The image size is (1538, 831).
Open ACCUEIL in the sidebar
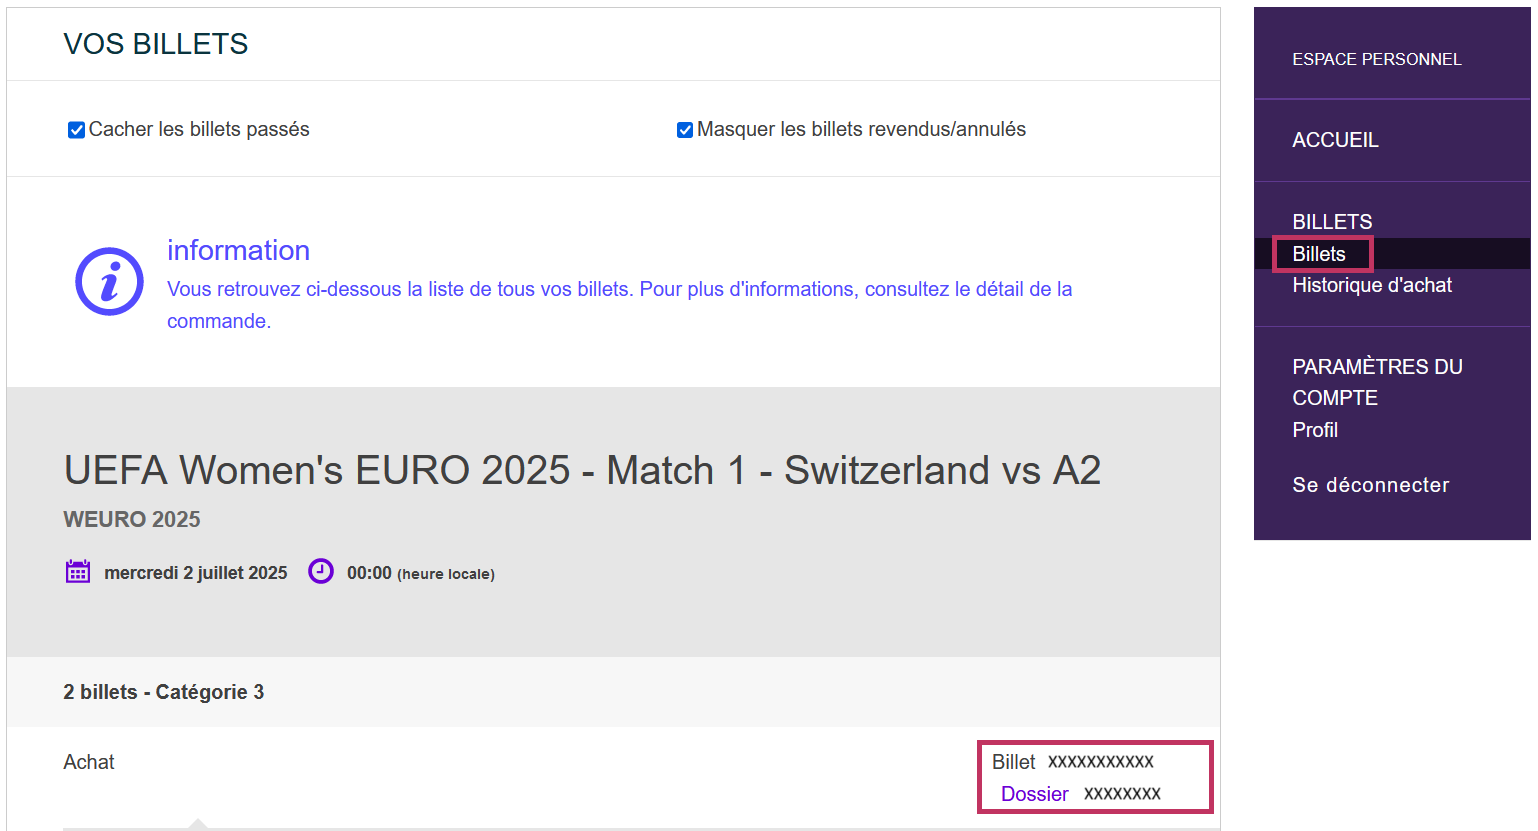tap(1335, 140)
